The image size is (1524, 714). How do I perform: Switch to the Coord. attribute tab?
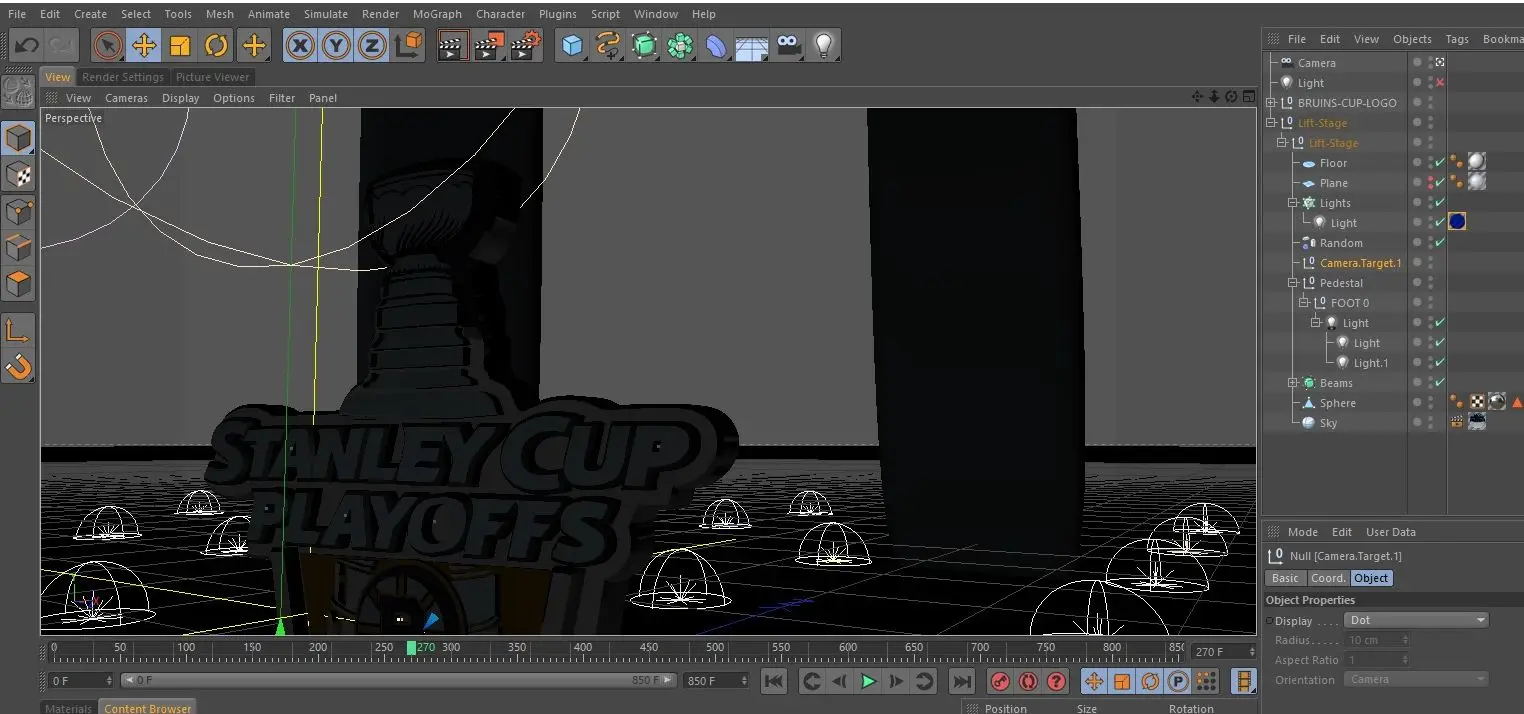1328,578
